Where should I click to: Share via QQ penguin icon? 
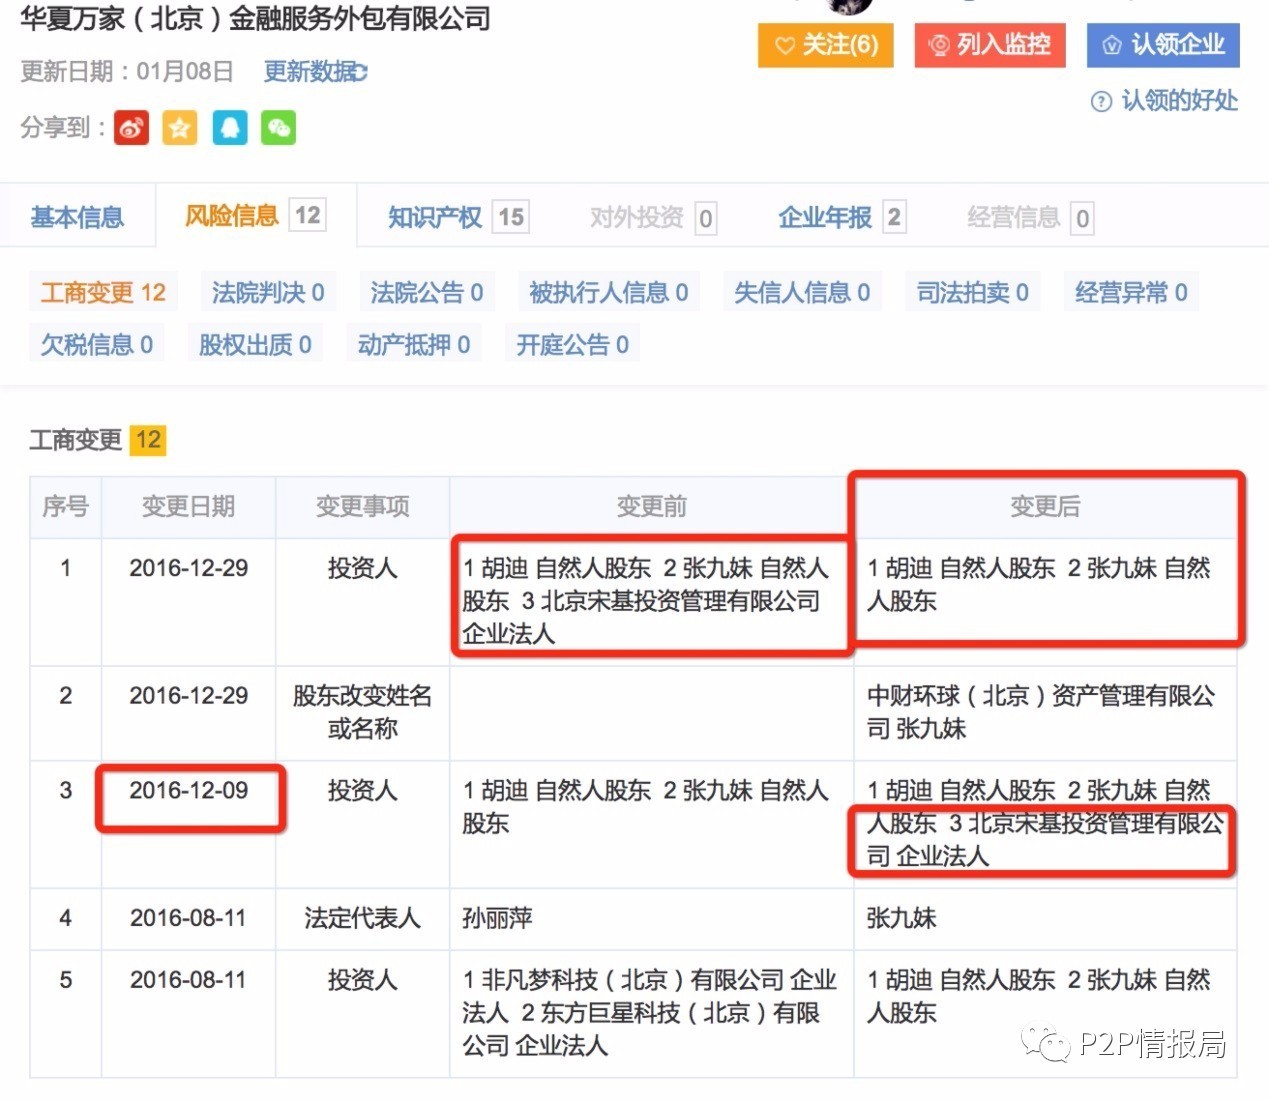[230, 128]
